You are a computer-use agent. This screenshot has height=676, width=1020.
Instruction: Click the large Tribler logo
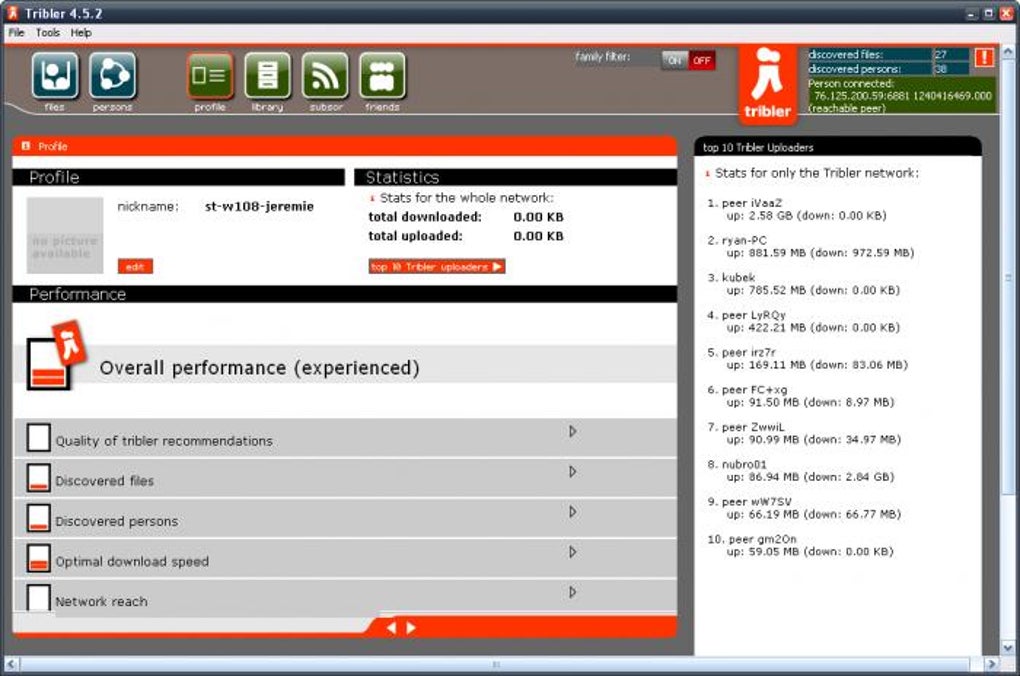pyautogui.click(x=768, y=83)
